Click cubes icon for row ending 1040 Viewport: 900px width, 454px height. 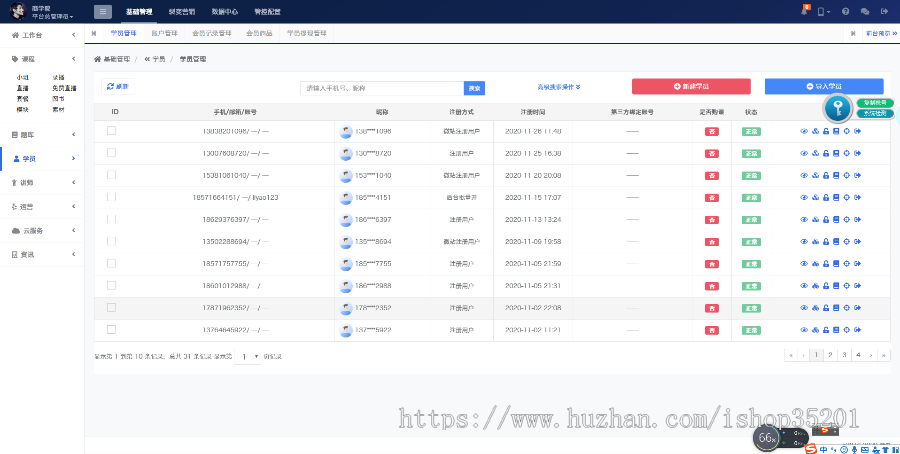[x=815, y=176]
